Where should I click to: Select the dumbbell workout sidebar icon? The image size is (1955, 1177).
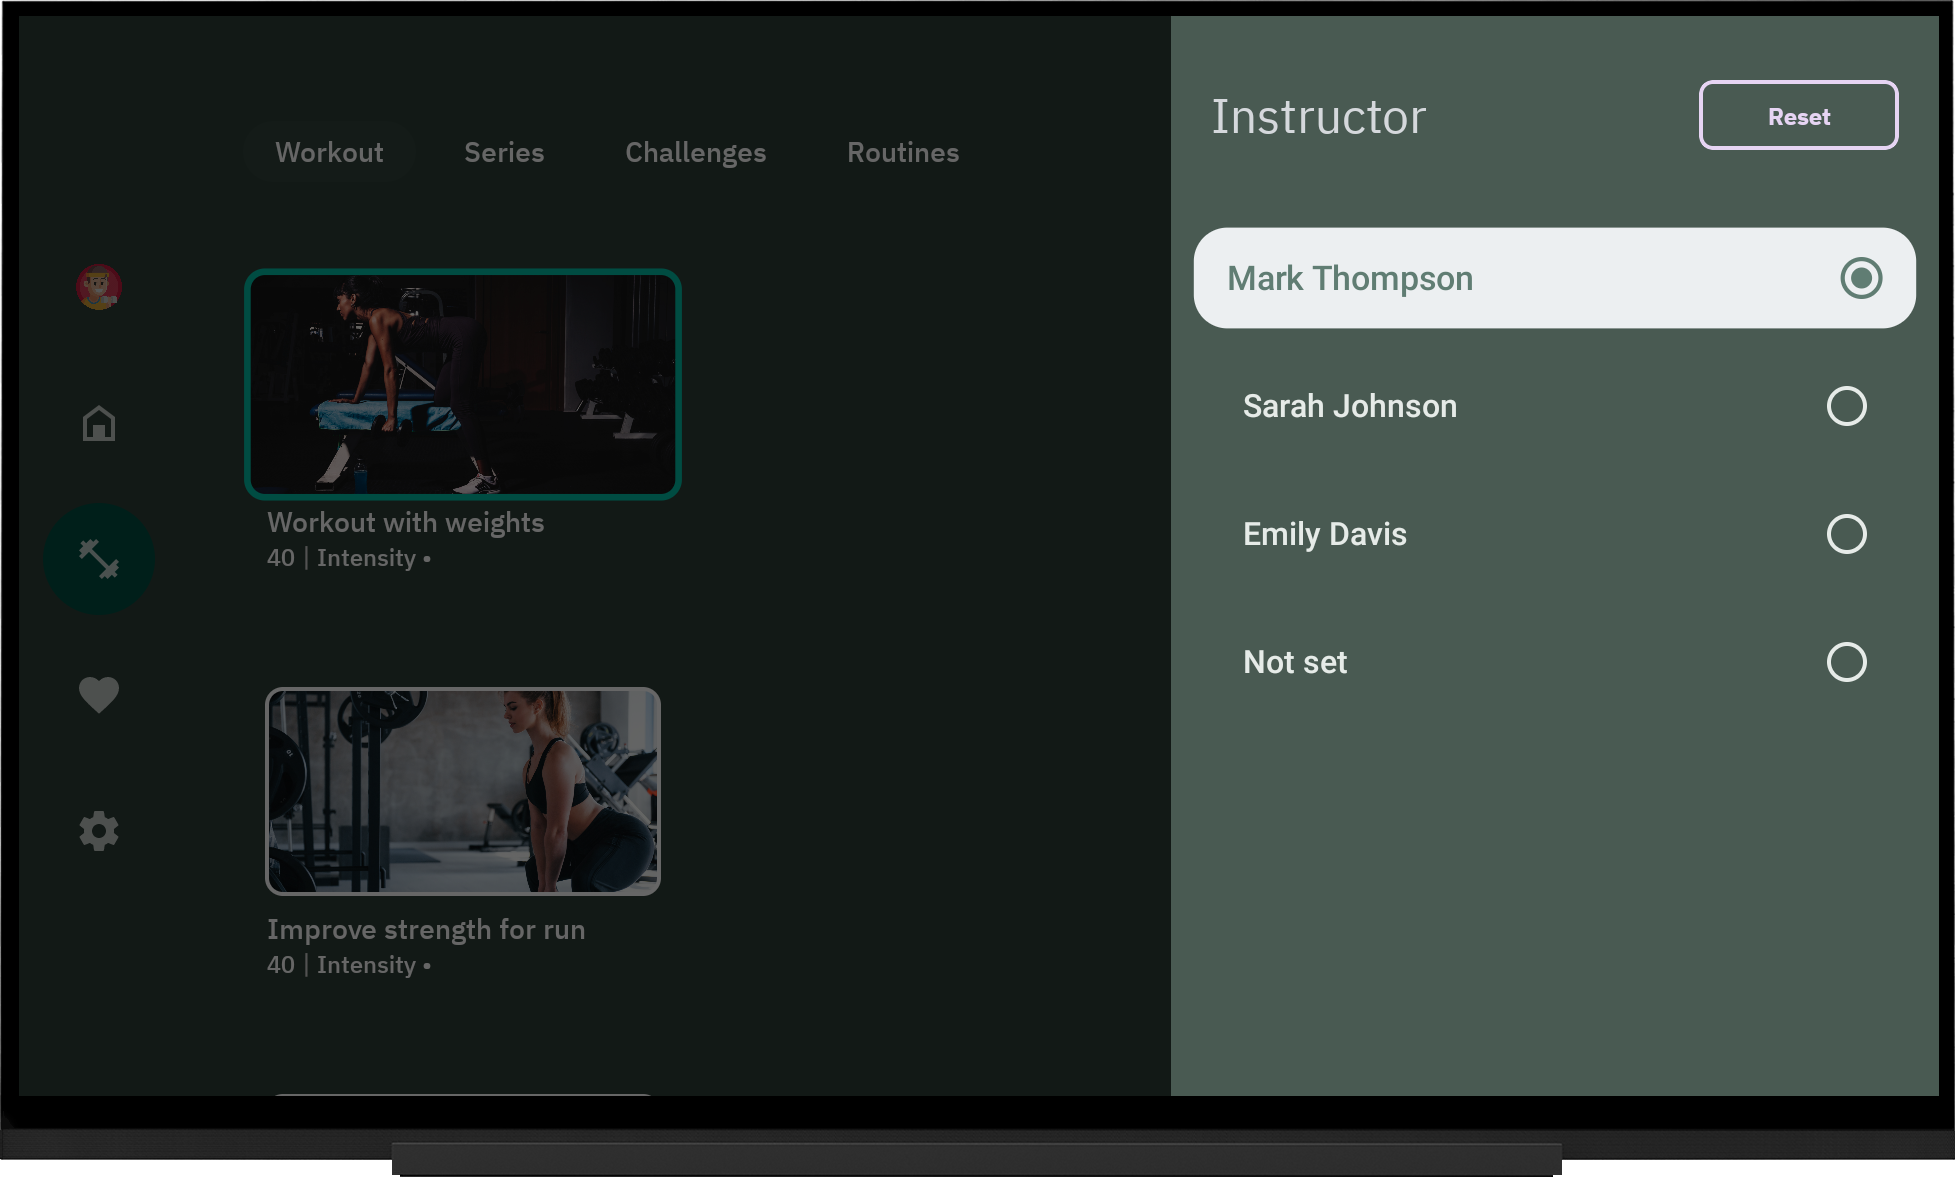98,559
